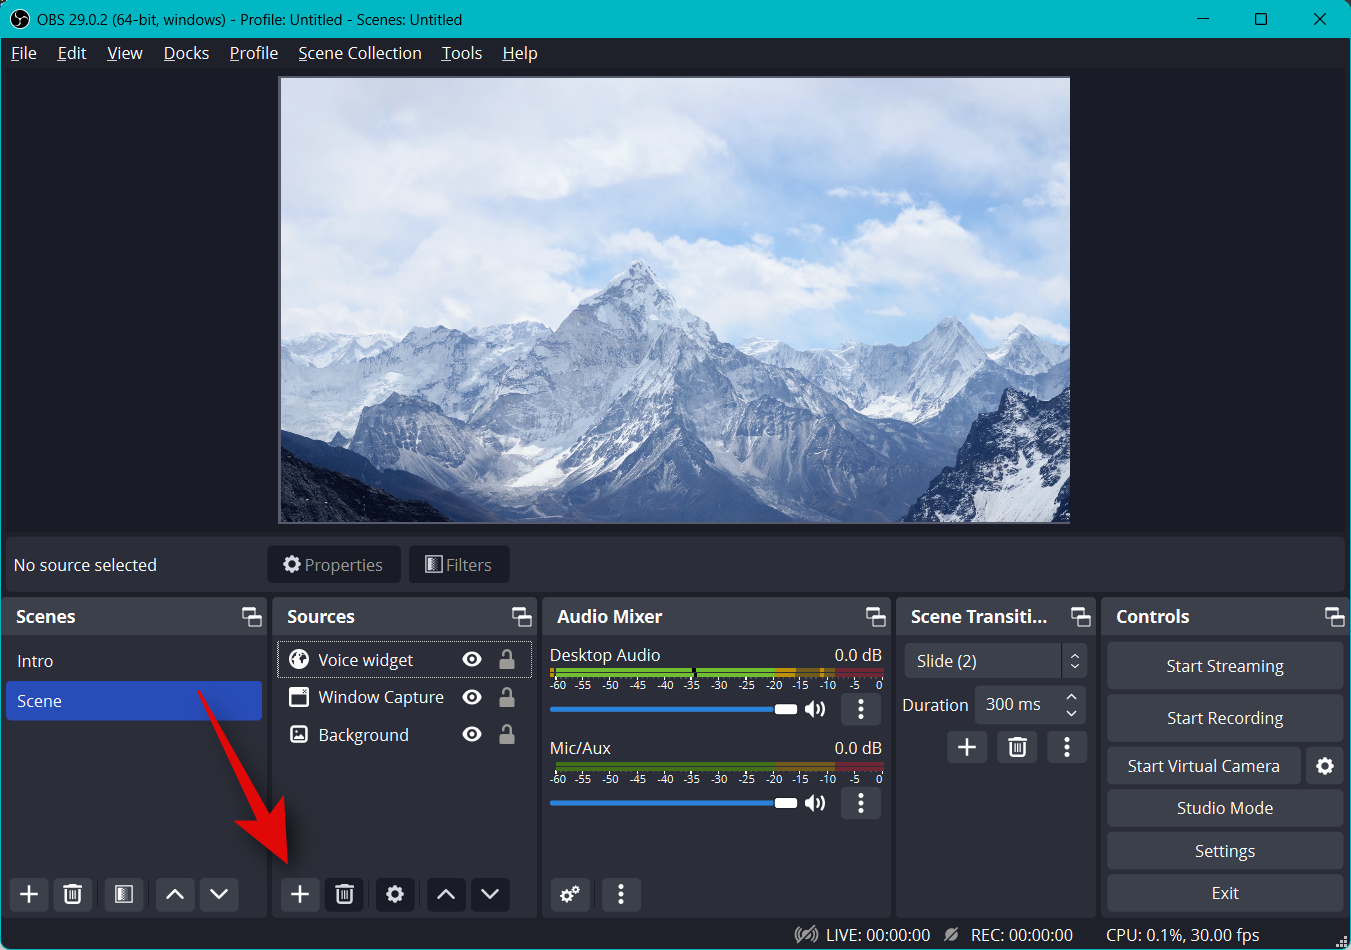Viewport: 1351px width, 950px height.
Task: Open scene filters icon in Scenes panel
Action: pyautogui.click(x=124, y=894)
